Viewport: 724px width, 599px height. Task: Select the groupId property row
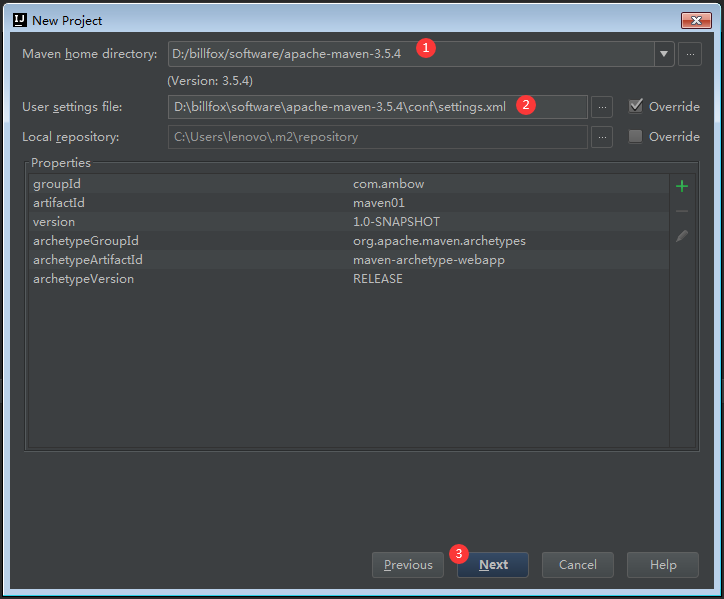pyautogui.click(x=349, y=184)
